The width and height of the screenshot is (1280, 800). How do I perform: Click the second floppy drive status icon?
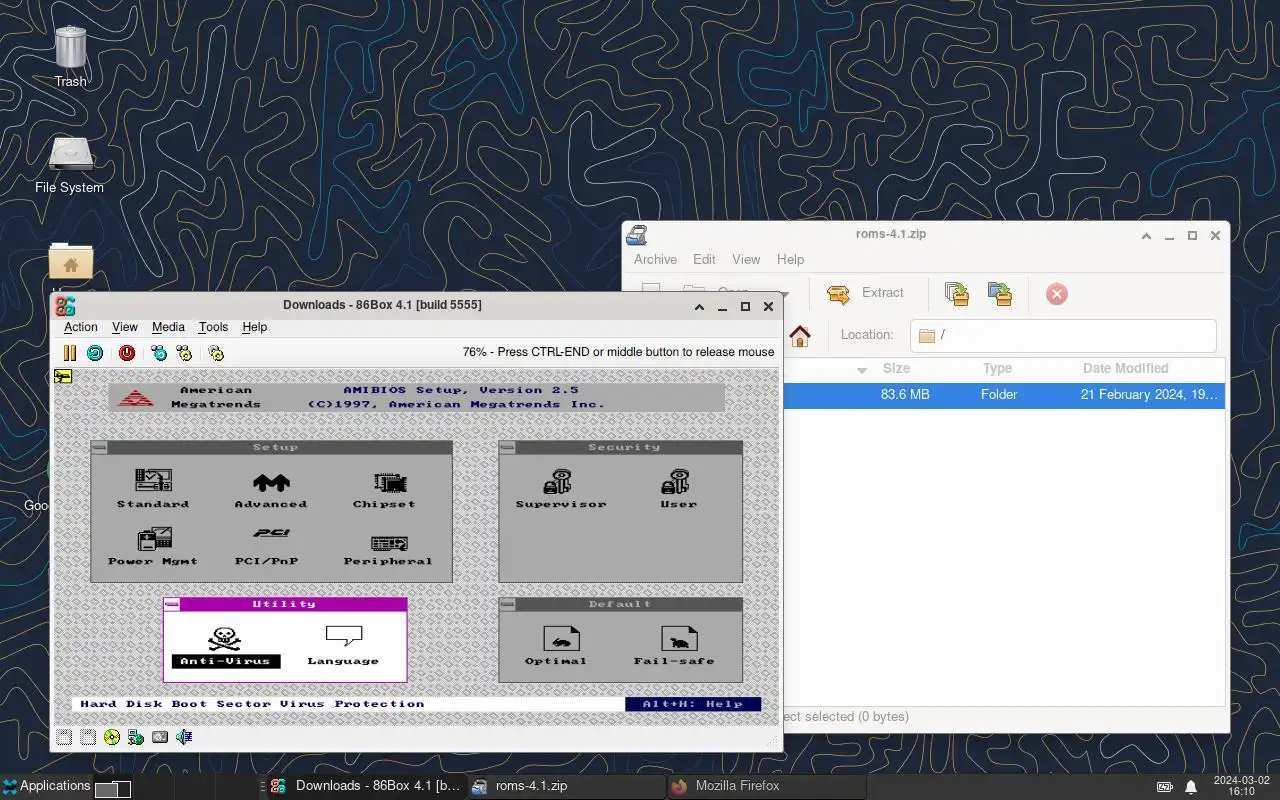coord(88,737)
